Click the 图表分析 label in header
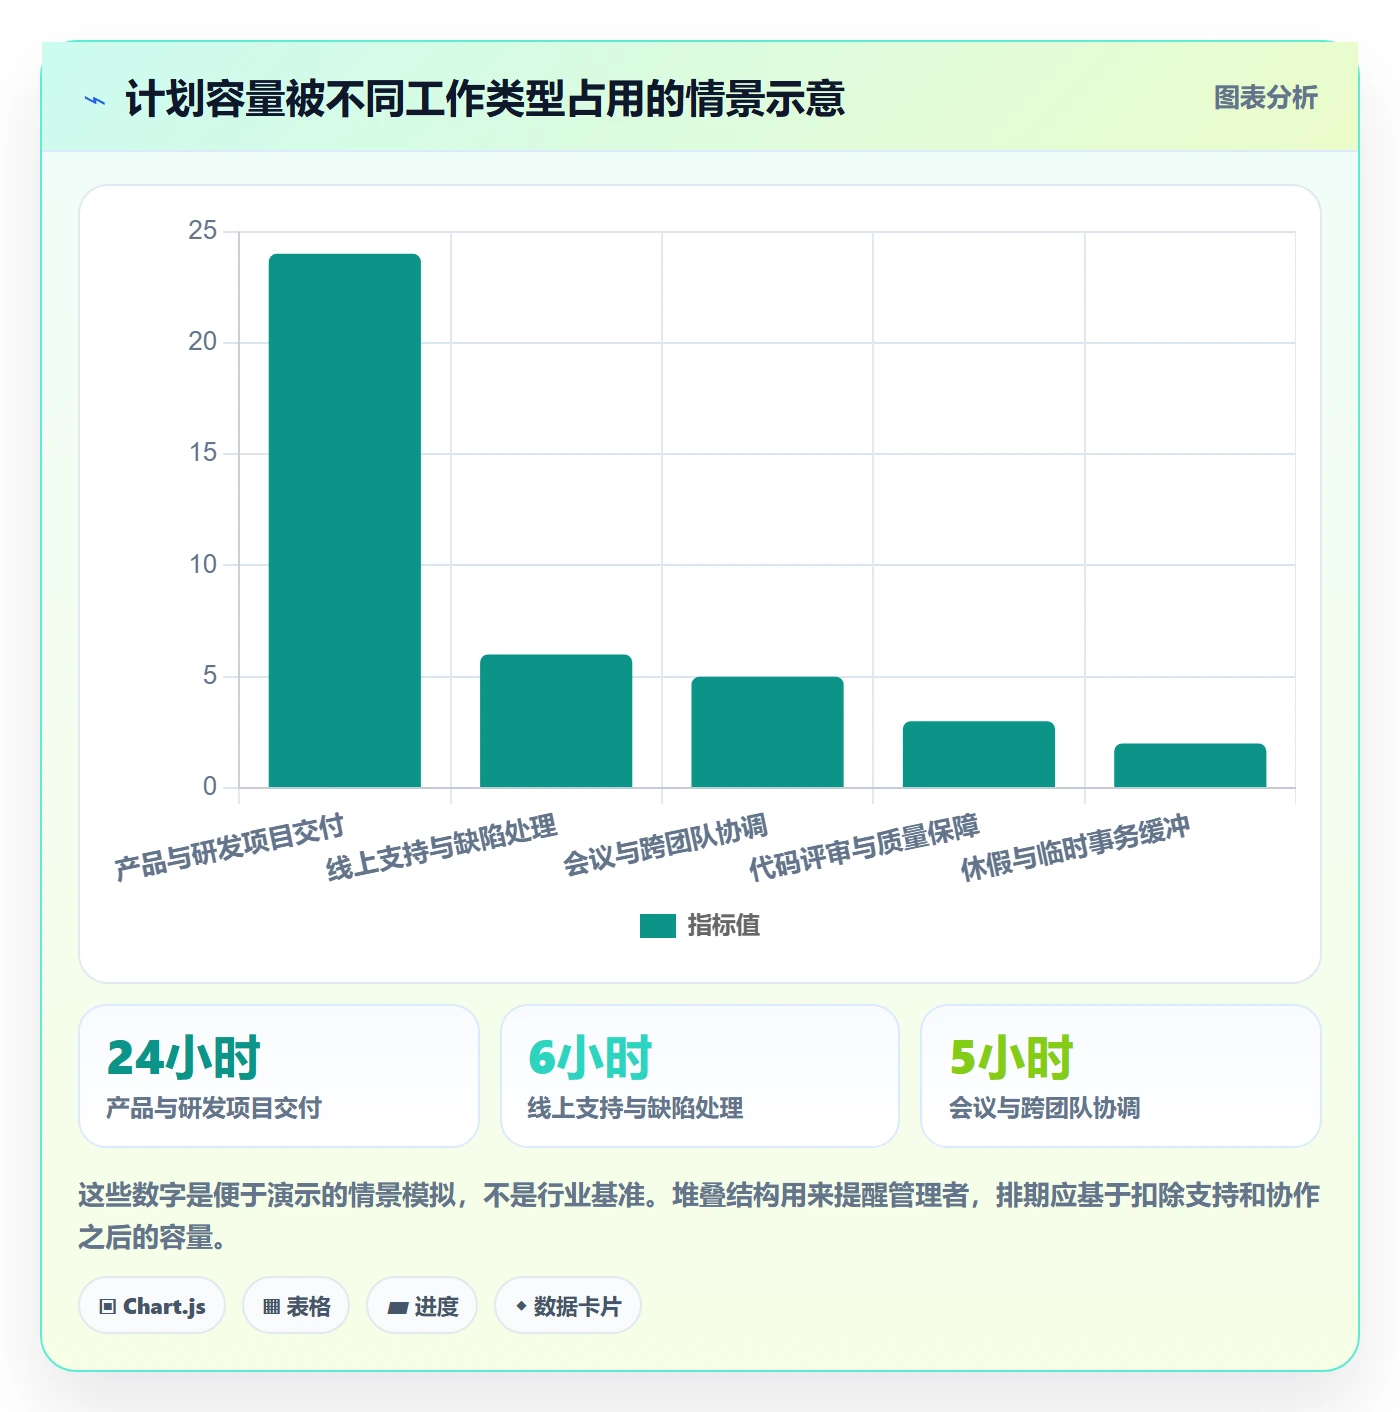Screen dimensions: 1400x1412 (x=1265, y=98)
